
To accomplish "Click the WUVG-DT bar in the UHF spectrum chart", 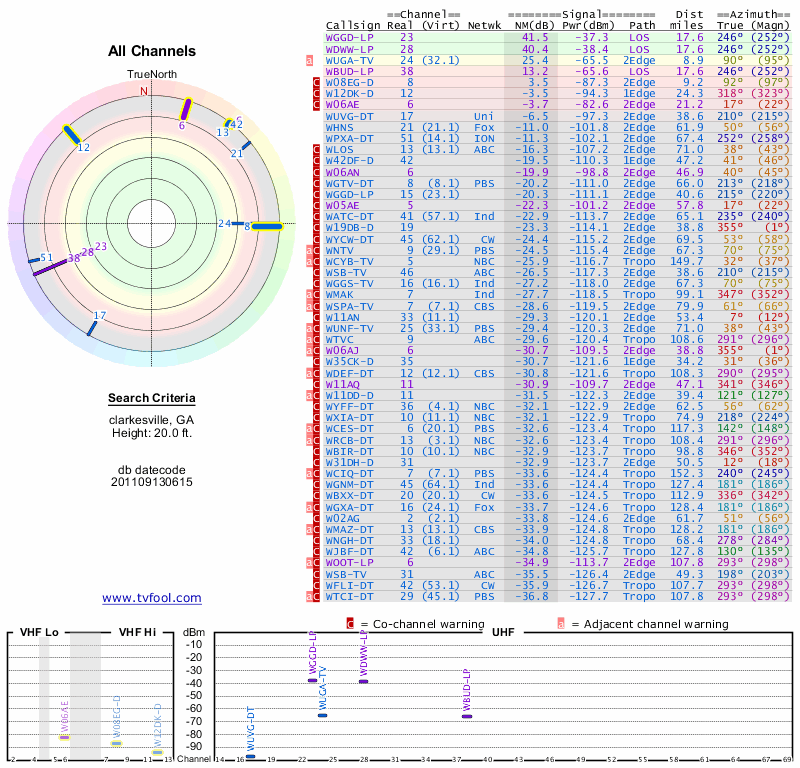I will click(x=250, y=757).
